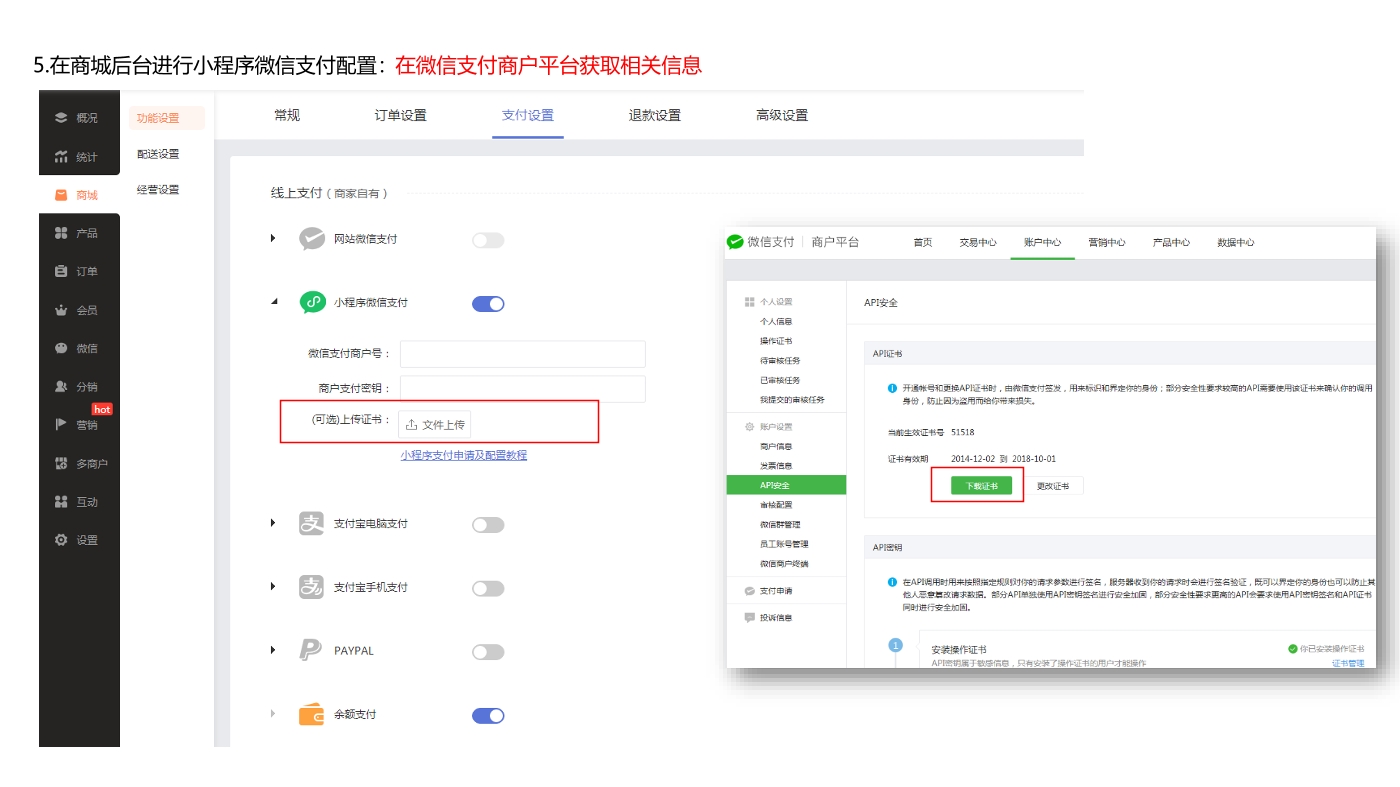Open the 证书管理 link
1400x787 pixels.
[1348, 663]
